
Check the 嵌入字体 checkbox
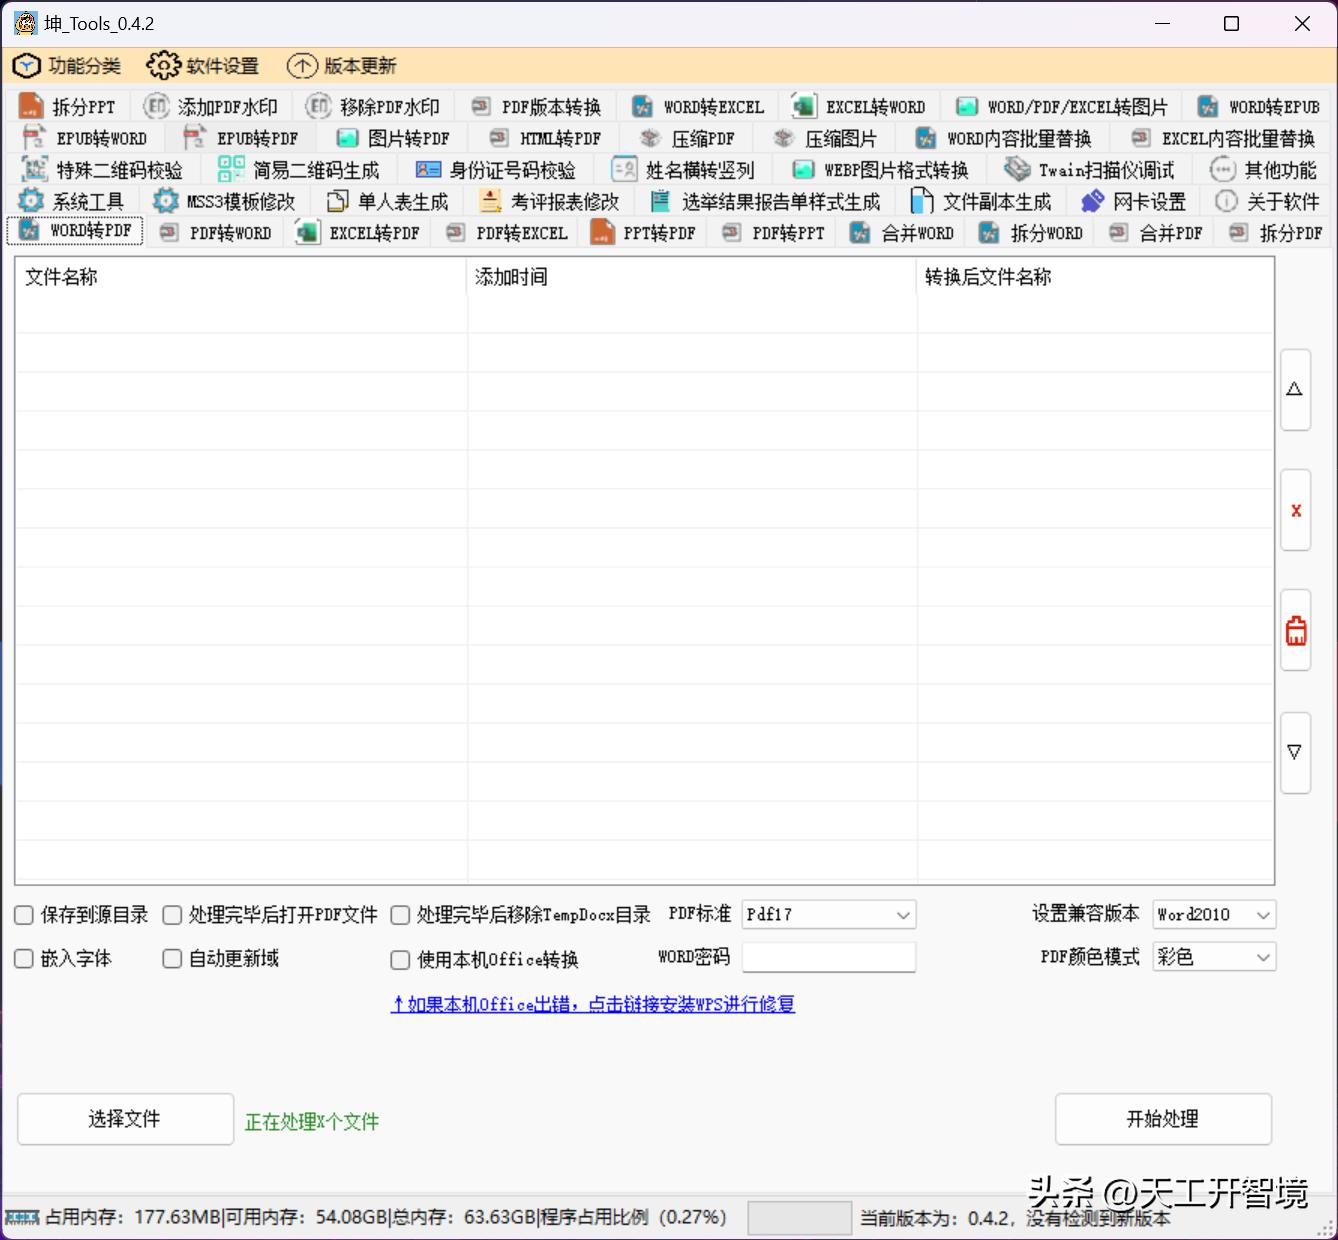click(x=23, y=958)
